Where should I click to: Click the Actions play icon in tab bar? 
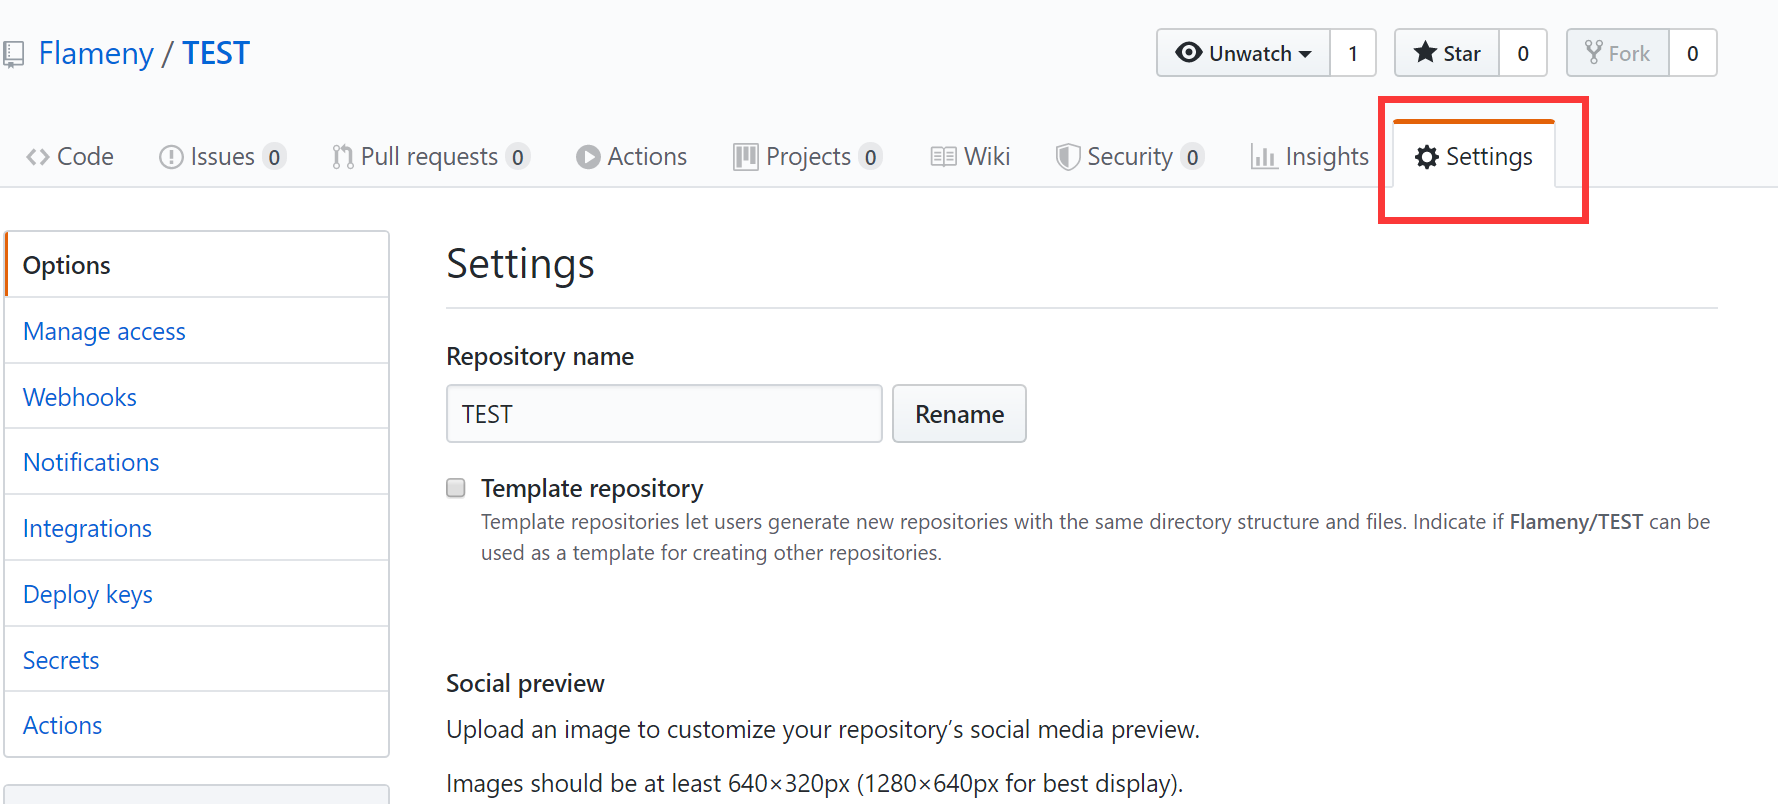(x=588, y=157)
